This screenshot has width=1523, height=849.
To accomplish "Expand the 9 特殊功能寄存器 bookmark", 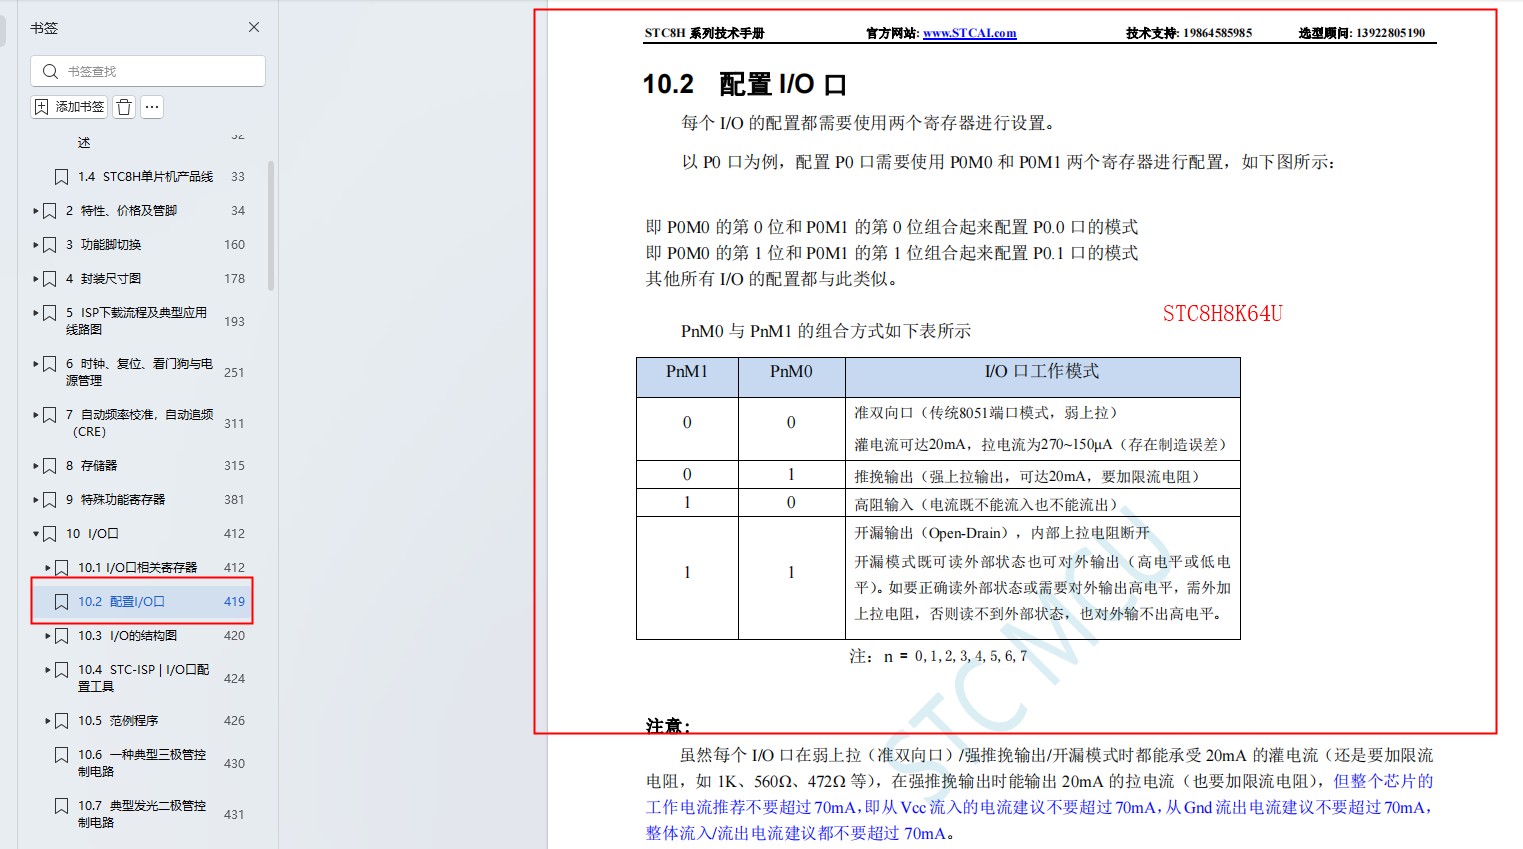I will tap(36, 500).
